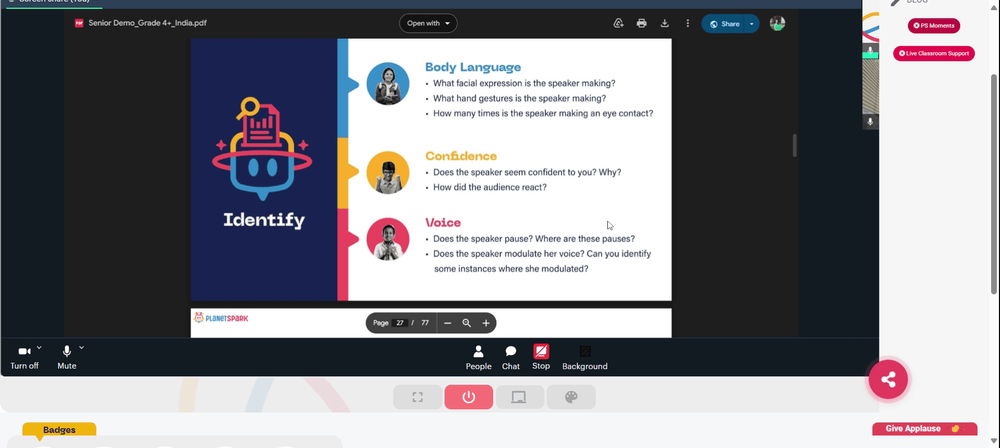Open Background settings
The image size is (1000, 448).
[585, 358]
